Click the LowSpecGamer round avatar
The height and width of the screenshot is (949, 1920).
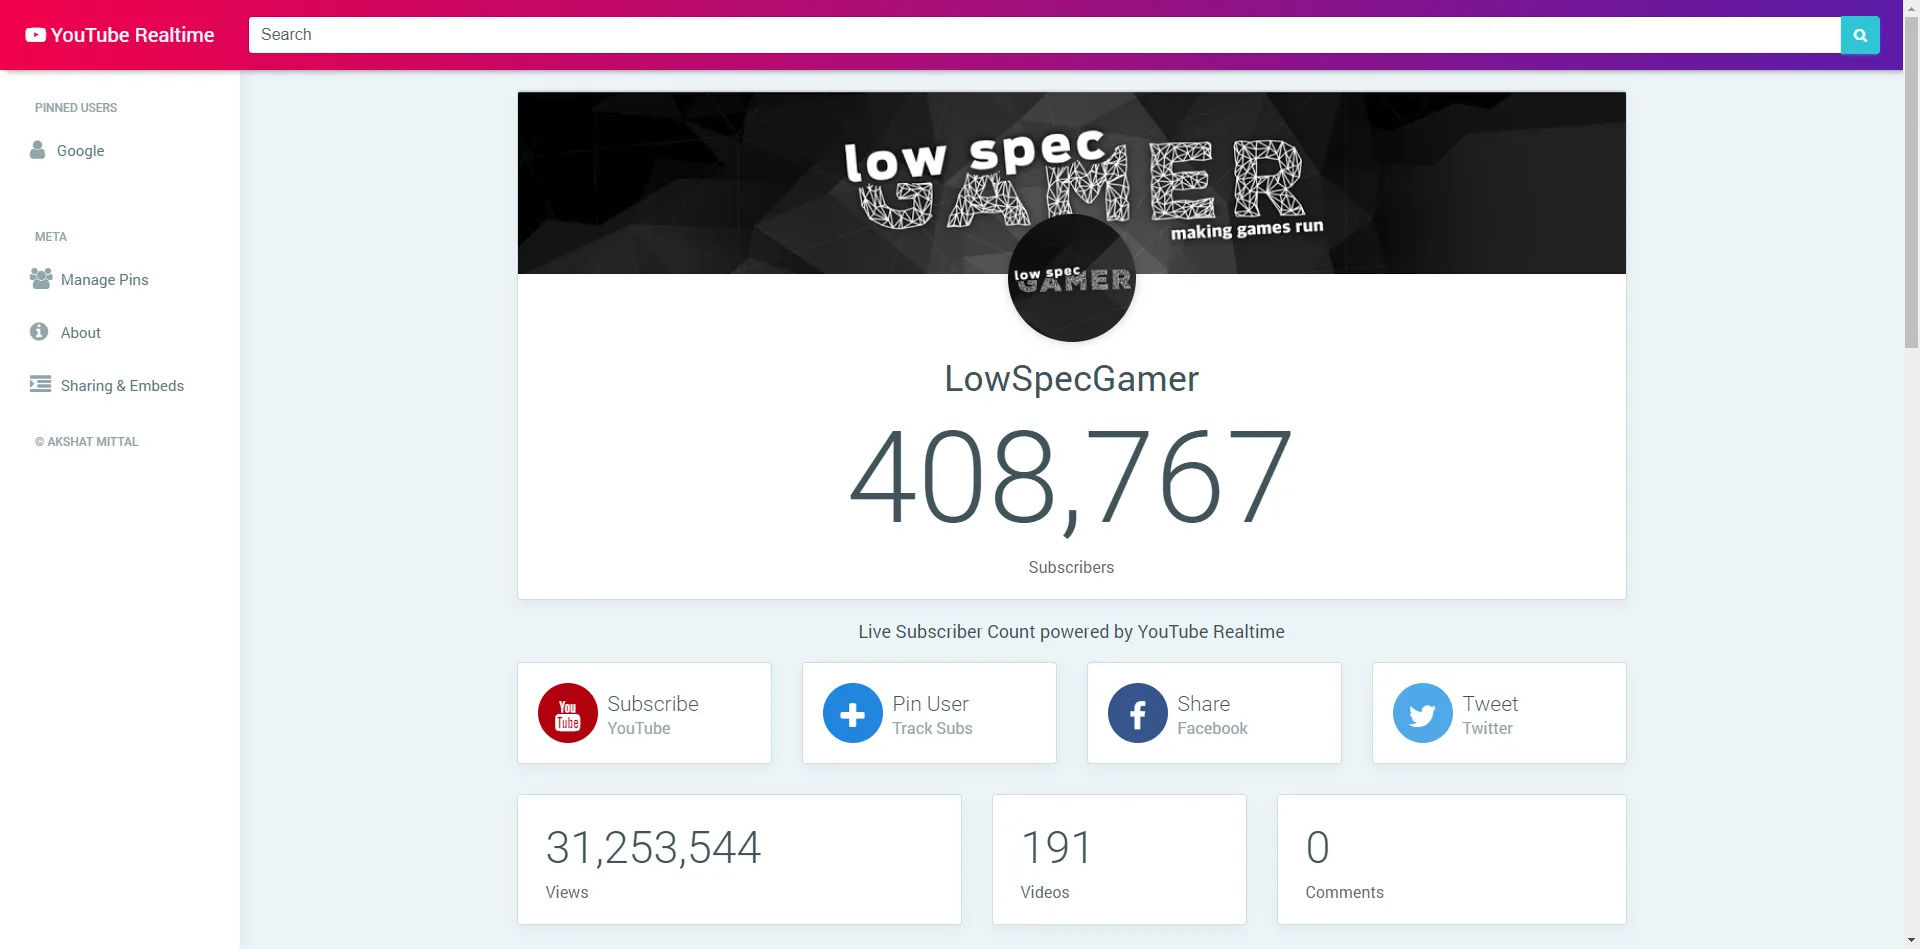pyautogui.click(x=1072, y=279)
